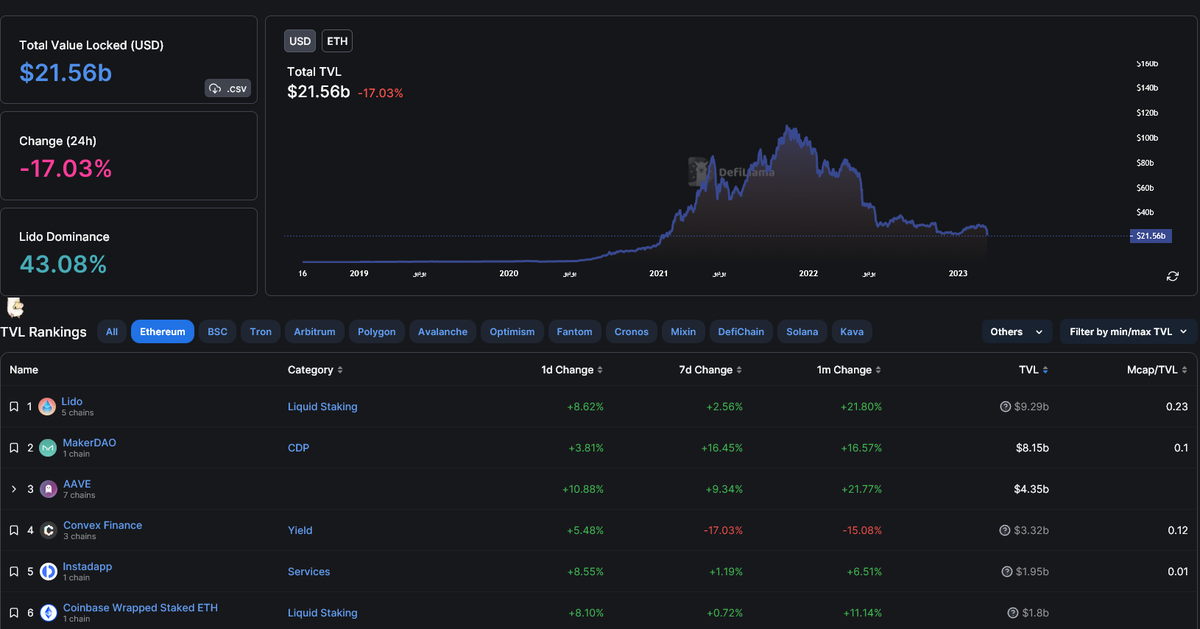Click the question mark beside Convex's $3.32b TVL
The image size is (1200, 629).
click(x=1005, y=530)
